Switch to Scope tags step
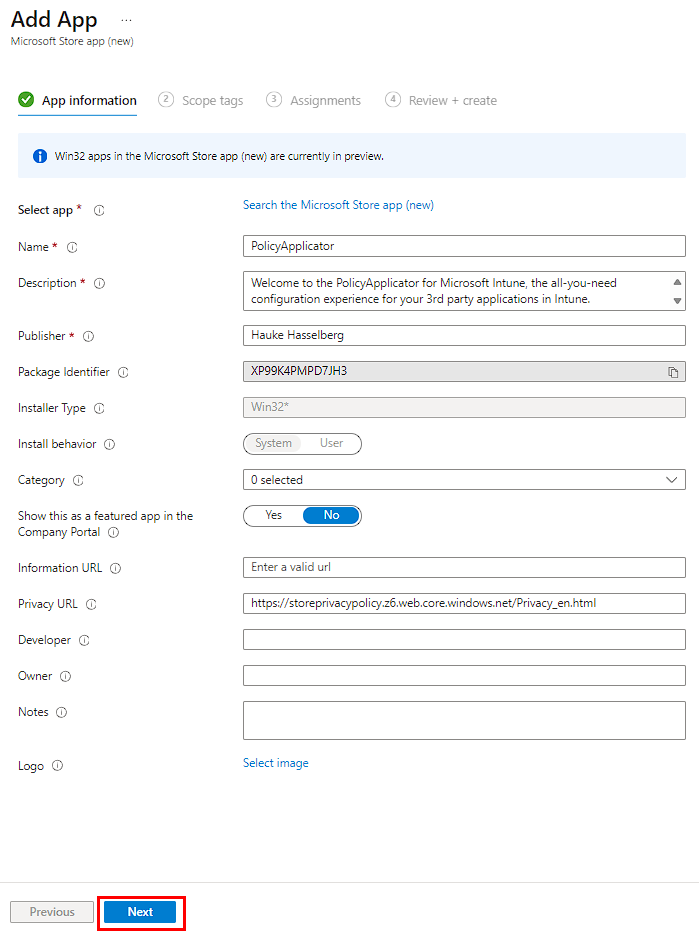 [x=201, y=101]
